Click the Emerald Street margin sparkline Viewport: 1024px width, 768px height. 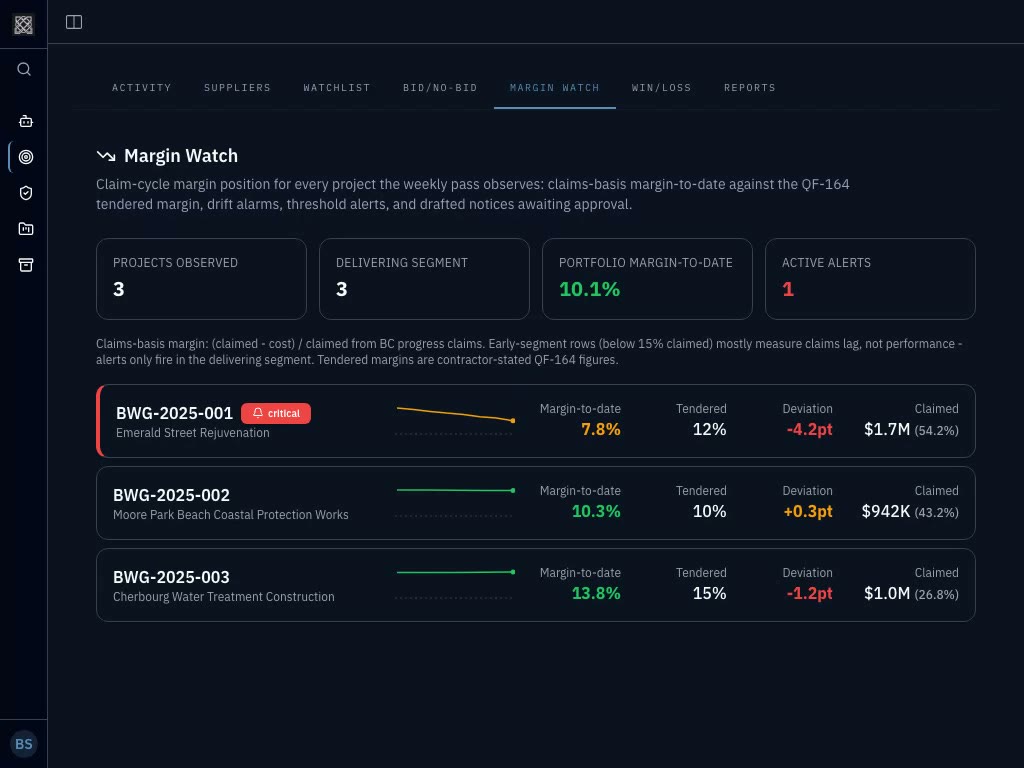click(455, 421)
